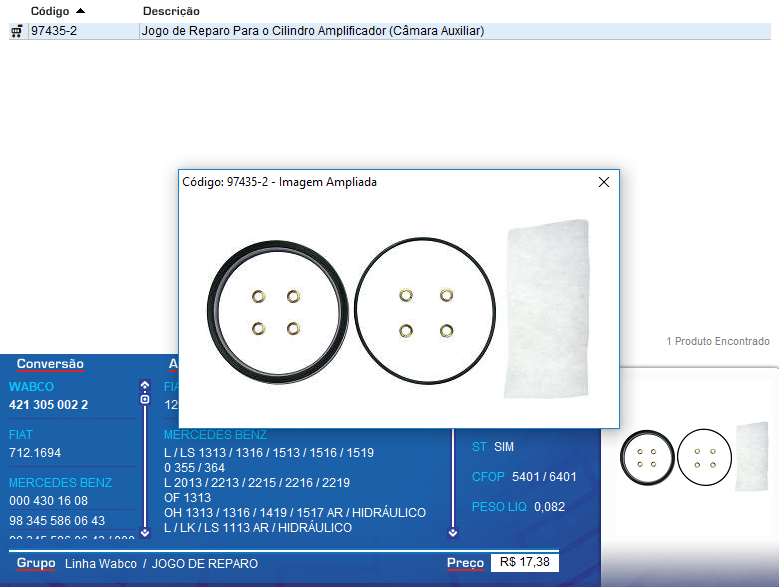Click the product icon beside code 97435-2
779x587 pixels.
point(16,32)
